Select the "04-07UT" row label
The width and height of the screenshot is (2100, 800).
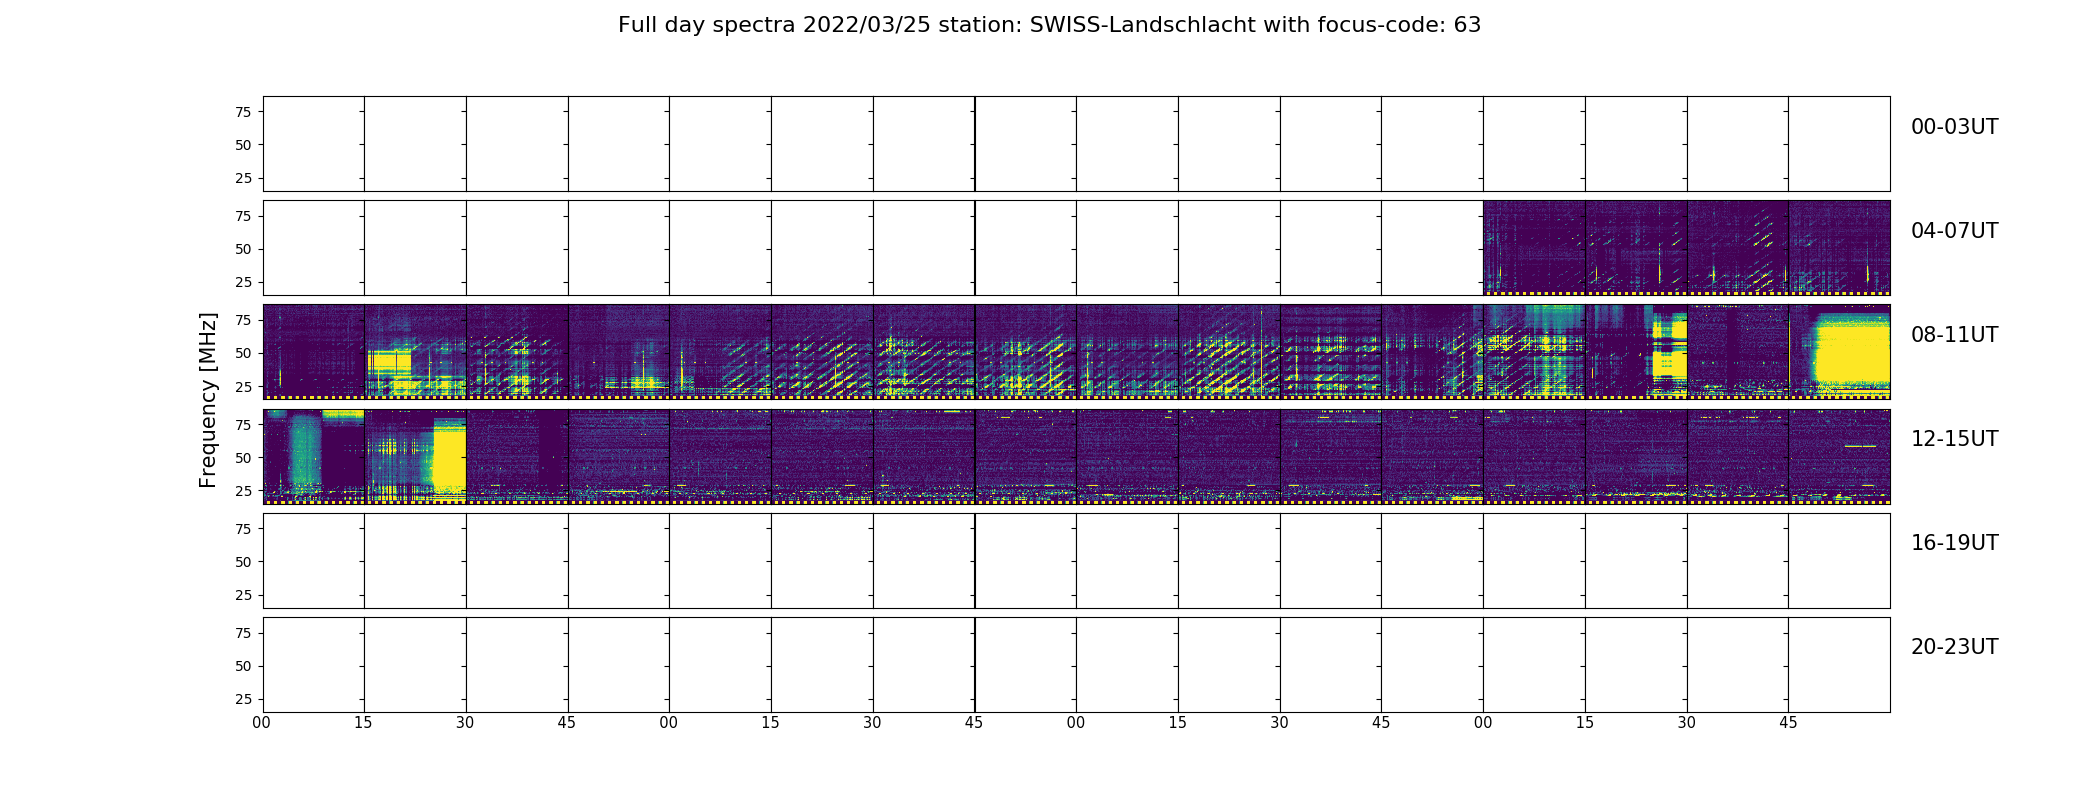pos(1954,231)
